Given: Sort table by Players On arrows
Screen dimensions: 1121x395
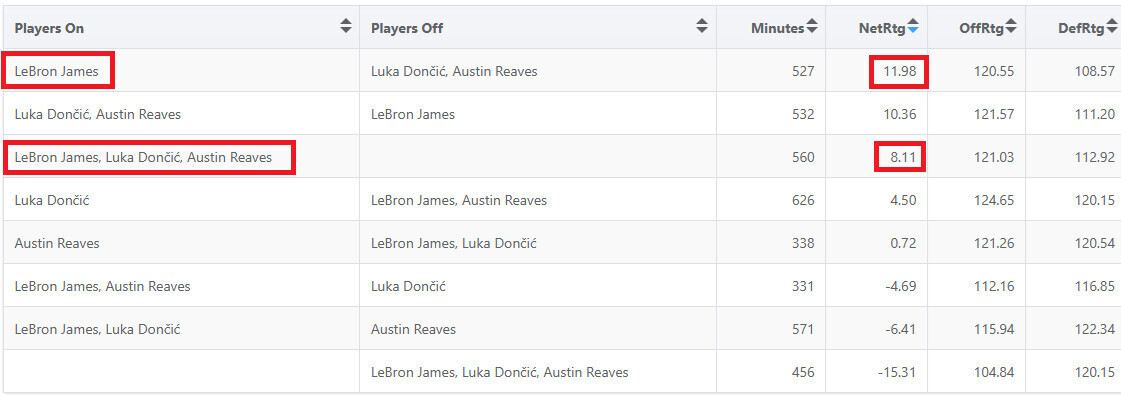Looking at the screenshot, I should click(x=346, y=26).
